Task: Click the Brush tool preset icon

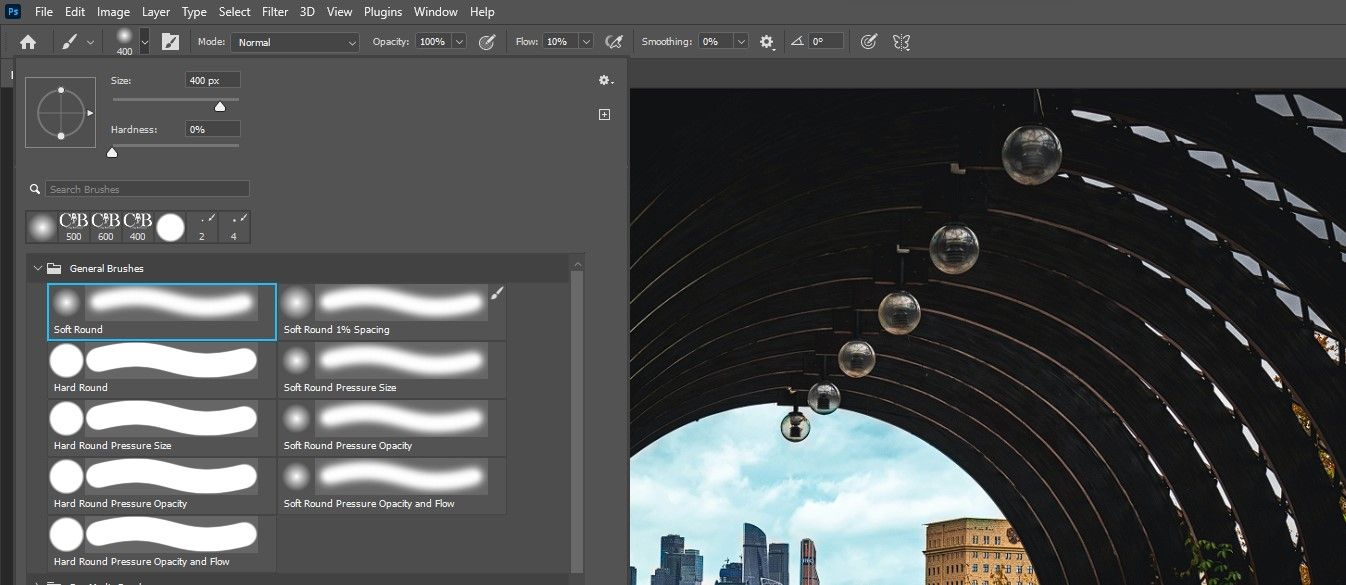Action: pos(70,42)
